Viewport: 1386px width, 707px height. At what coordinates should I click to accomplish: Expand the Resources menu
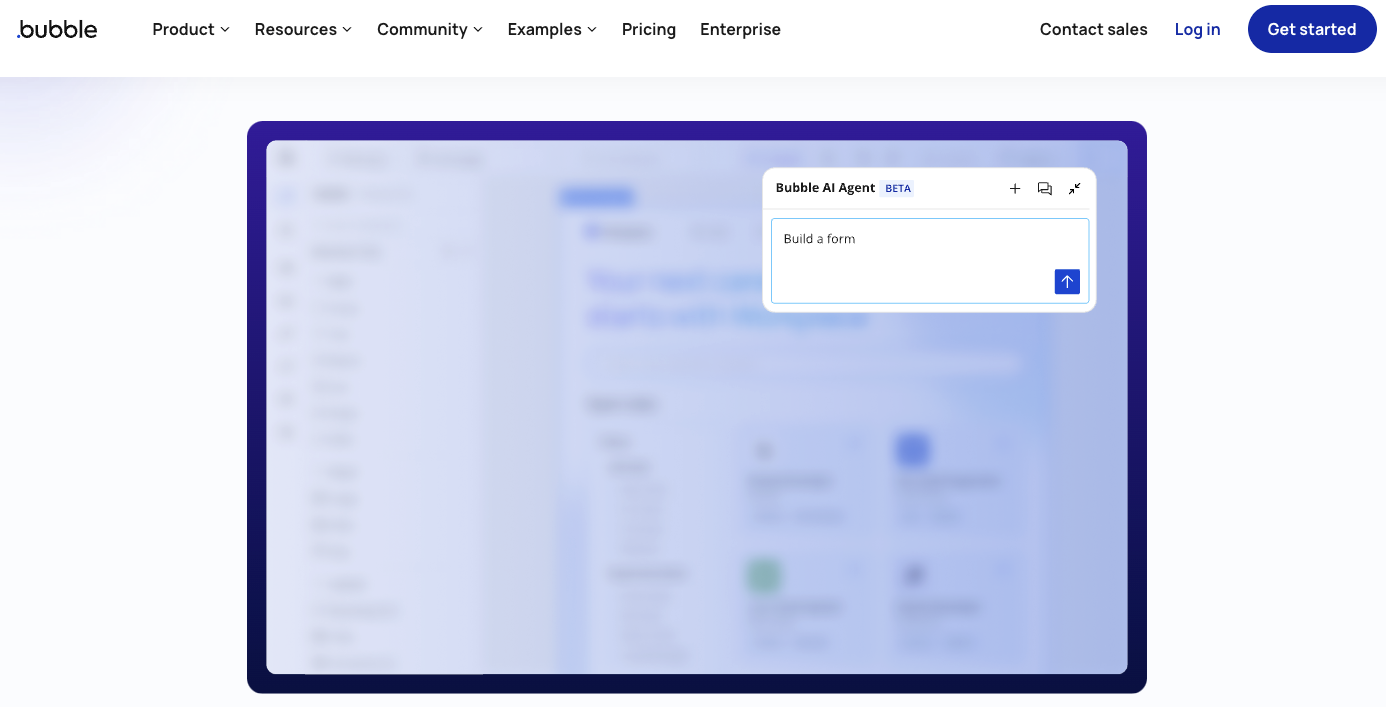(x=303, y=29)
